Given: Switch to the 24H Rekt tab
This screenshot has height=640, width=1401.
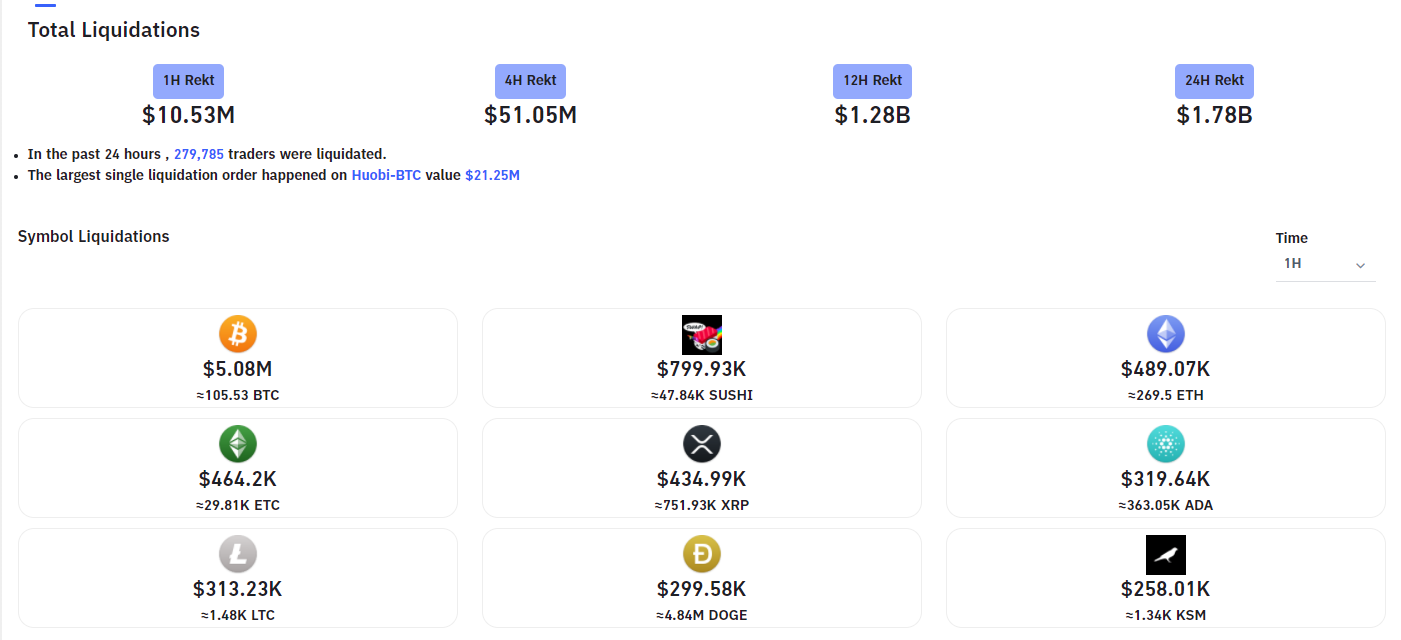Looking at the screenshot, I should [1214, 81].
